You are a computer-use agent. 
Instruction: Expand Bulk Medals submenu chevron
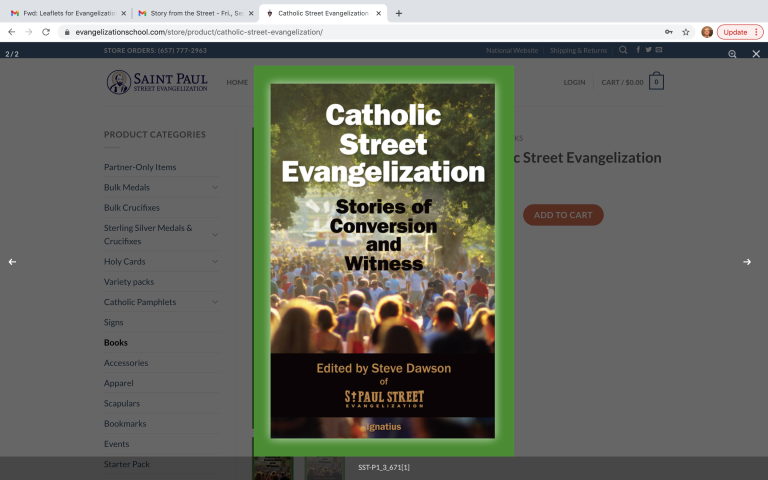pyautogui.click(x=215, y=187)
